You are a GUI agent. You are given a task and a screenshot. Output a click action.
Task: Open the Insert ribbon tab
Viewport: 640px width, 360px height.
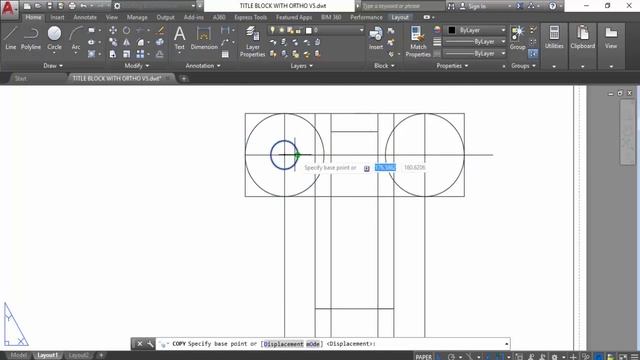[57, 18]
